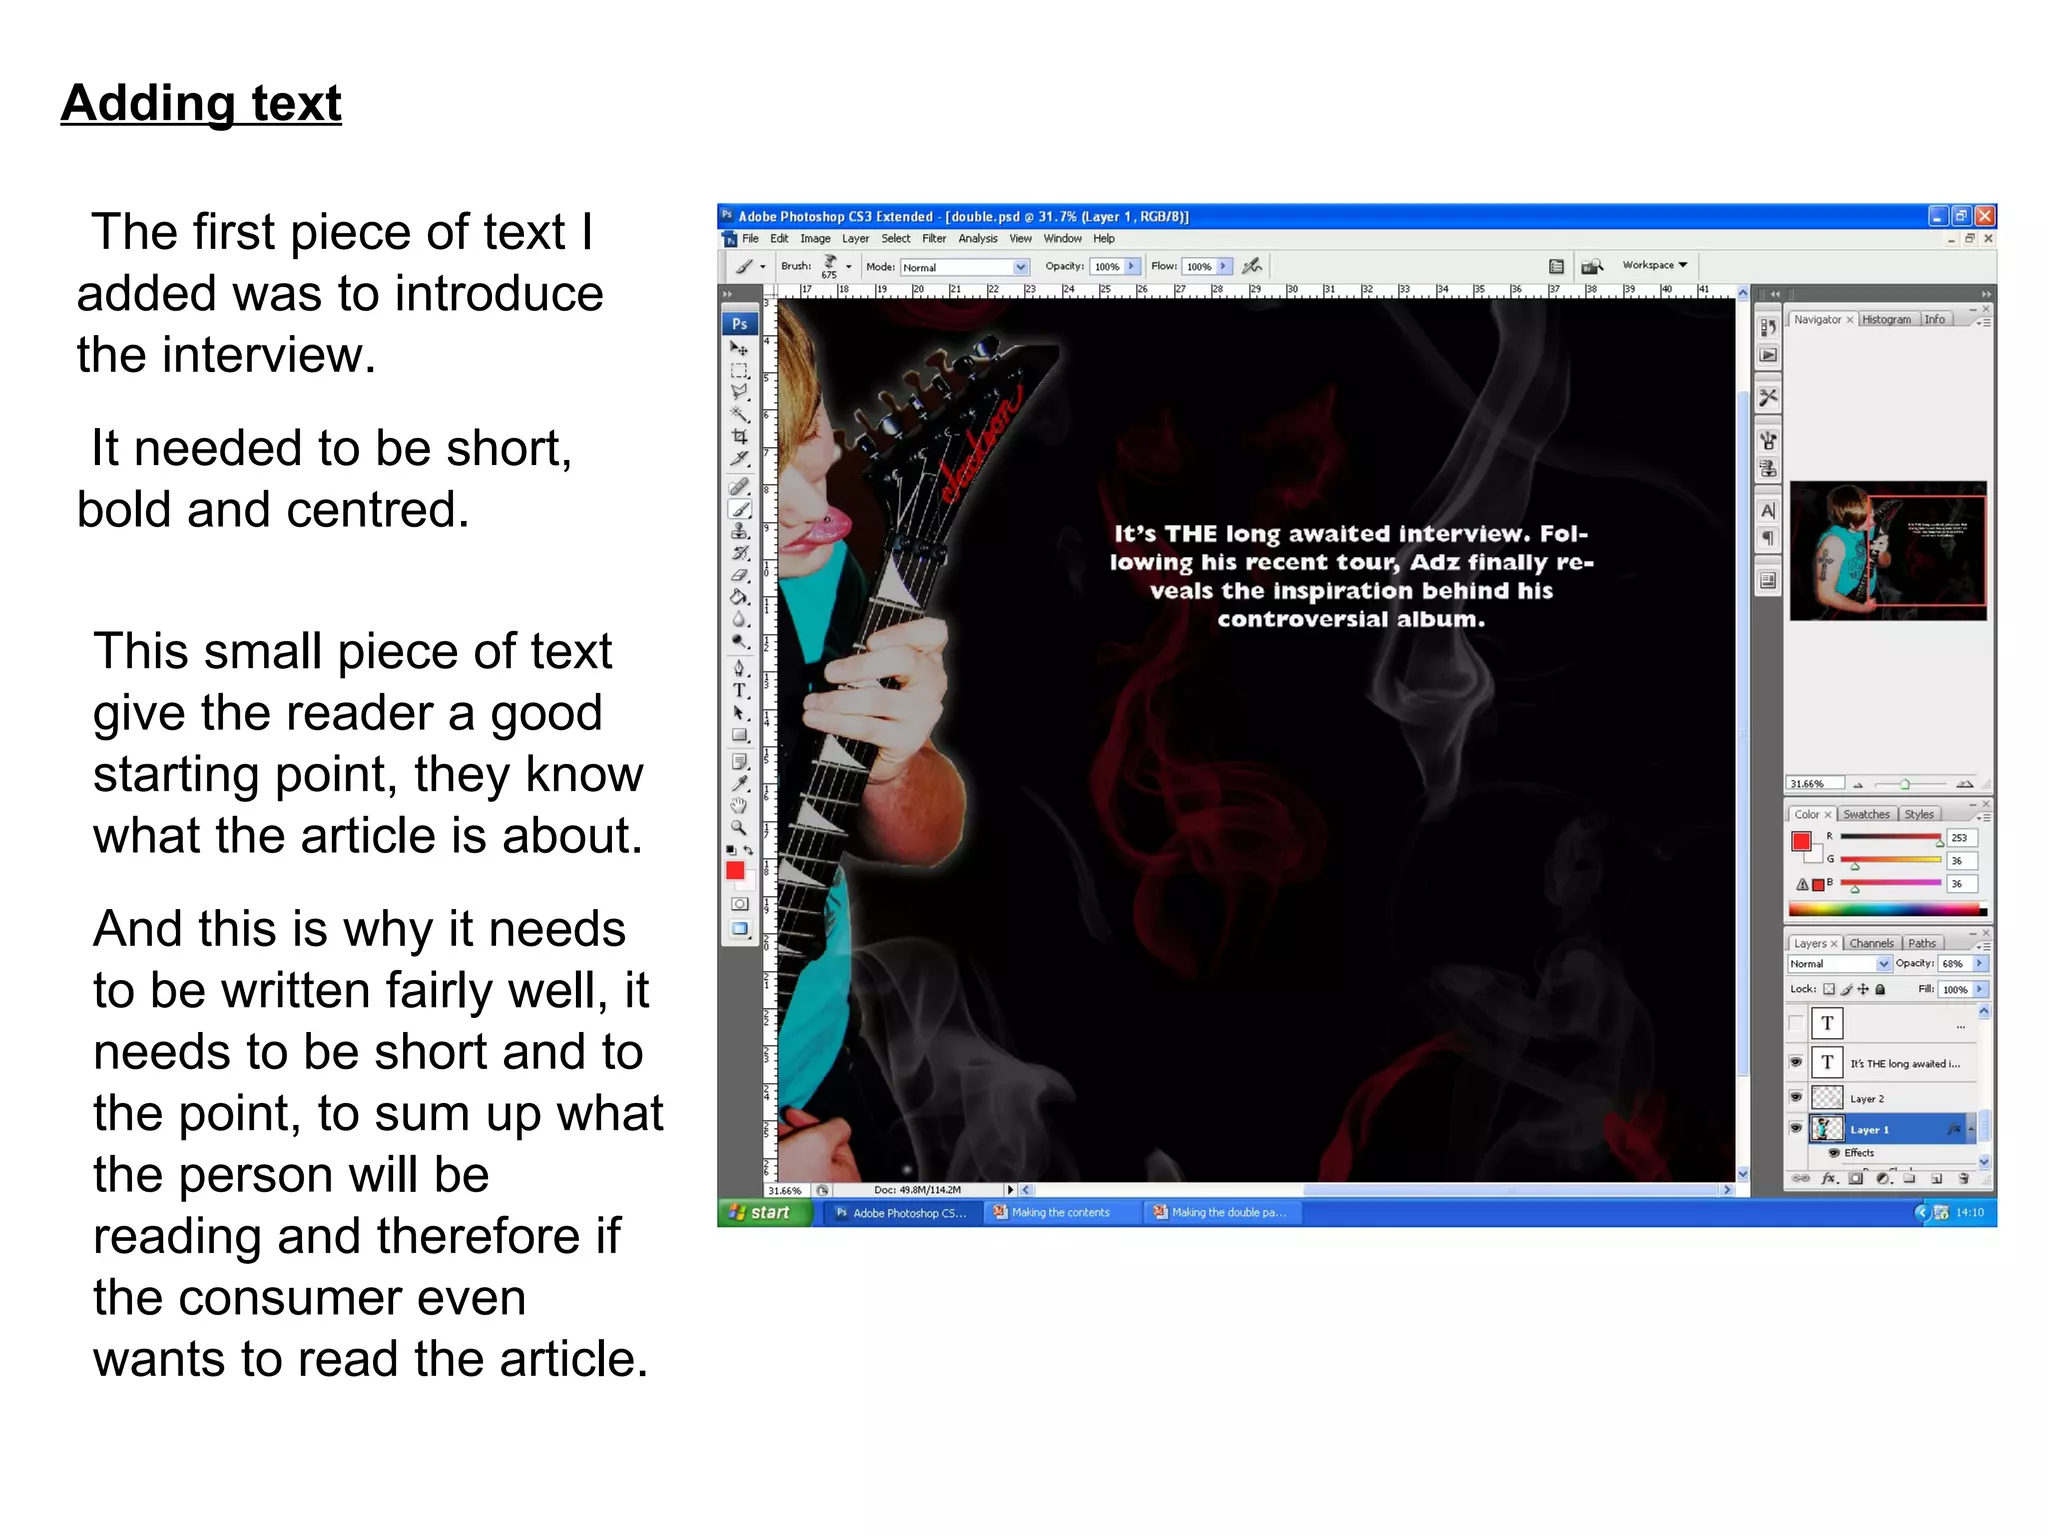
Task: Swap foreground and background colors
Action: pyautogui.click(x=748, y=851)
